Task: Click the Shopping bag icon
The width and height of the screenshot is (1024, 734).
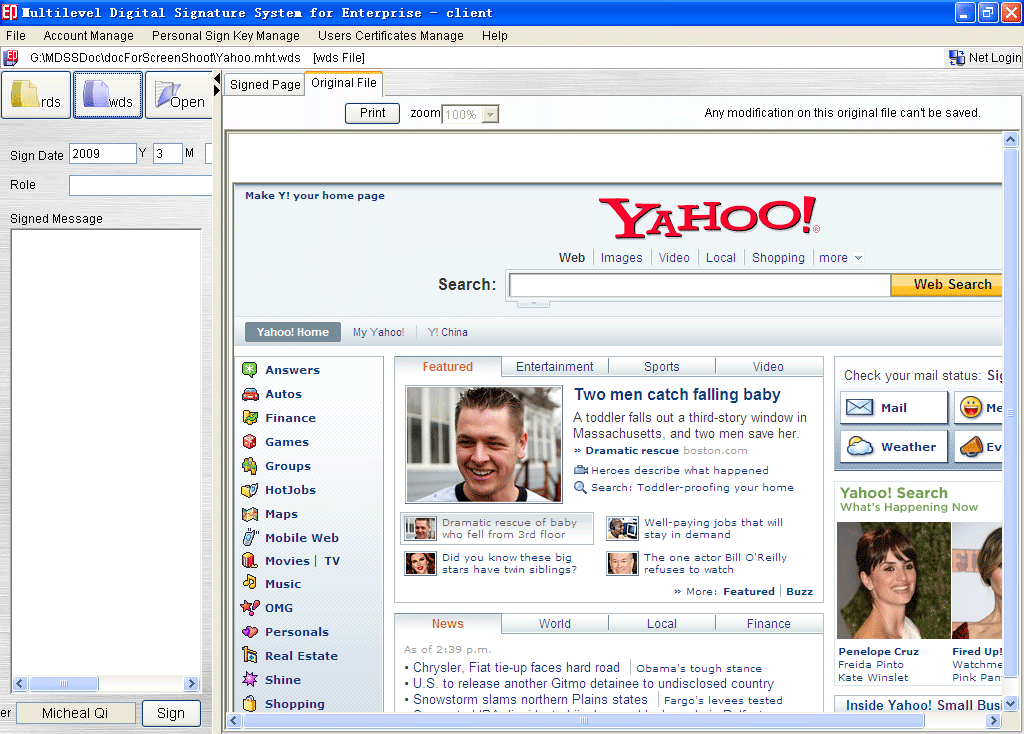Action: tap(249, 703)
